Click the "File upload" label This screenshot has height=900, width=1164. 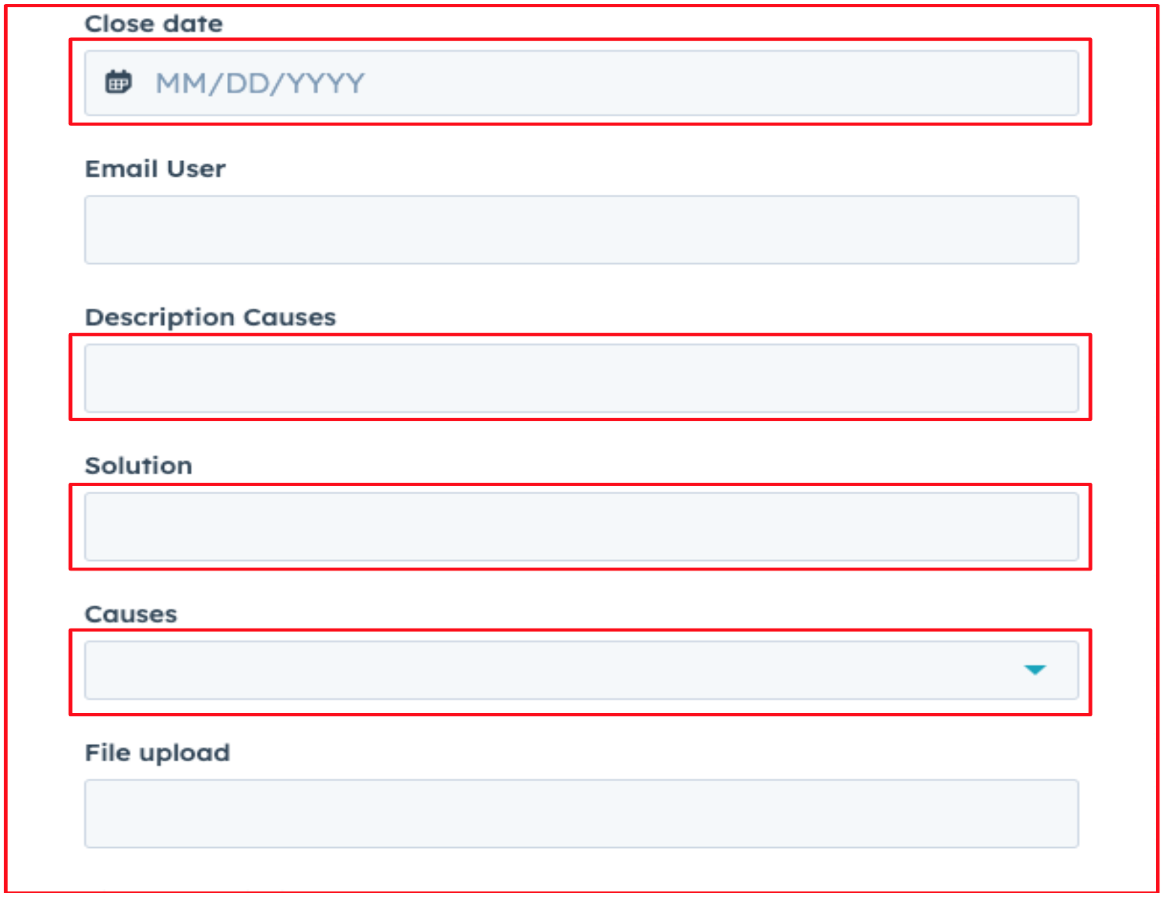[157, 752]
